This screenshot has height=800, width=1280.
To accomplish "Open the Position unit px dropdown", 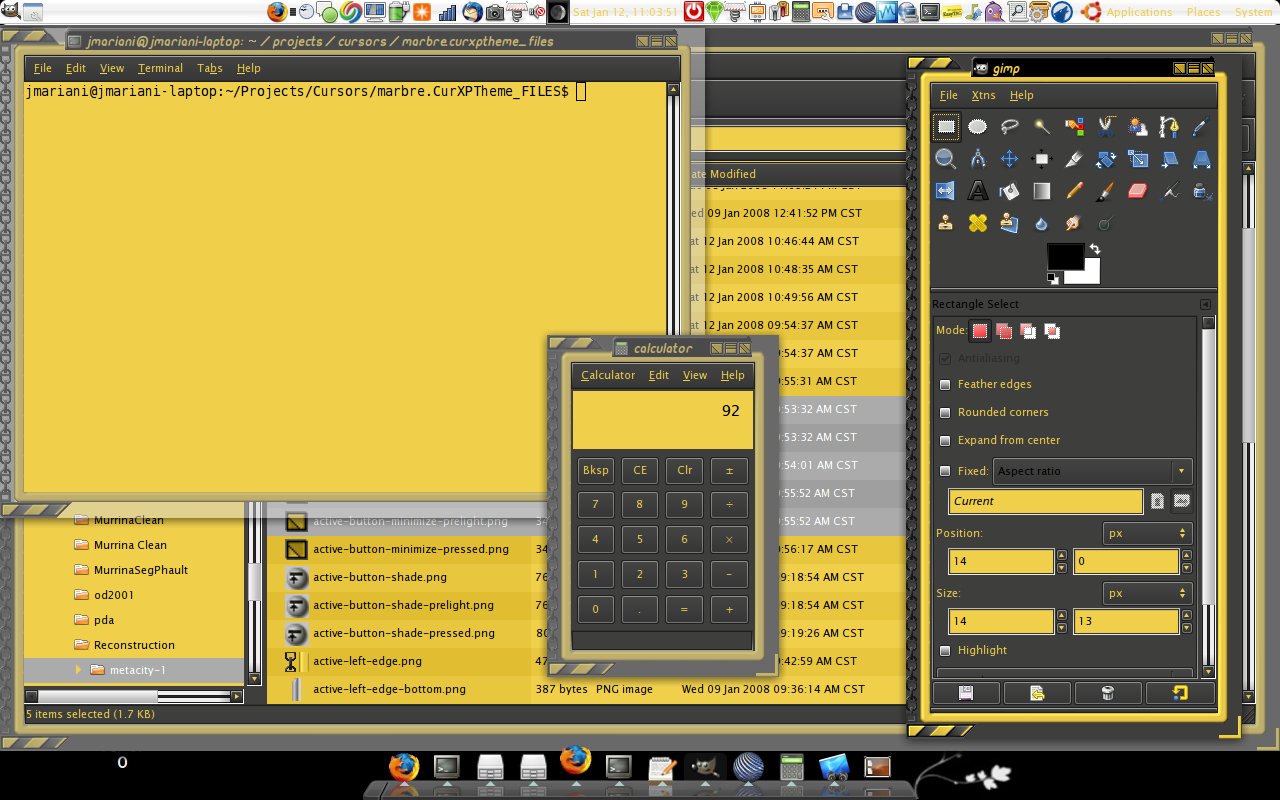I will pyautogui.click(x=1147, y=533).
